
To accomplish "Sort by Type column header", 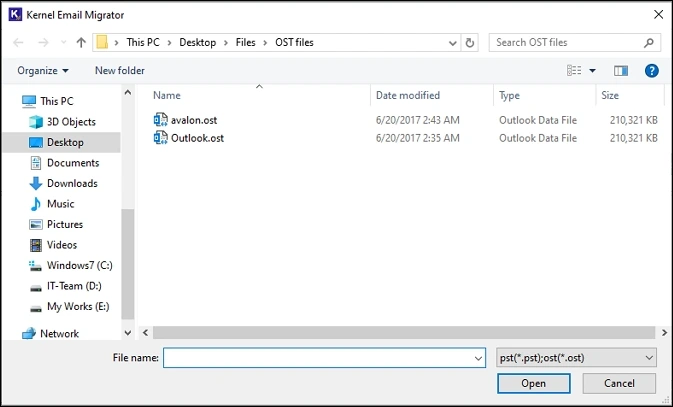I will click(x=509, y=95).
